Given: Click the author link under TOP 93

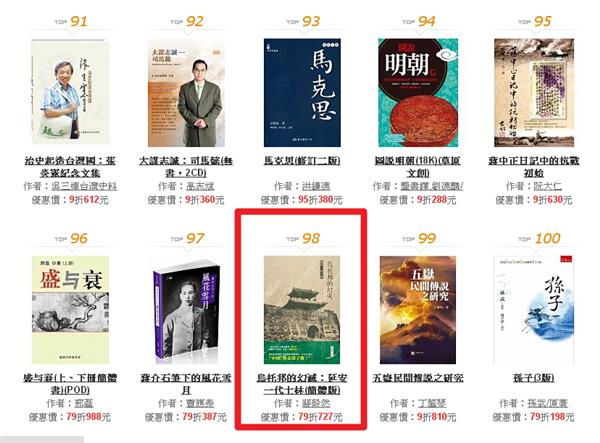Looking at the screenshot, I should 316,186.
